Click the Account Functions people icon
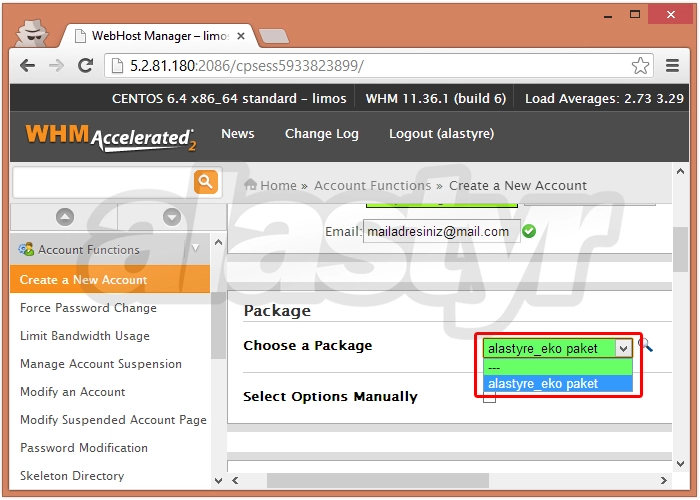This screenshot has height=500, width=700. (26, 249)
